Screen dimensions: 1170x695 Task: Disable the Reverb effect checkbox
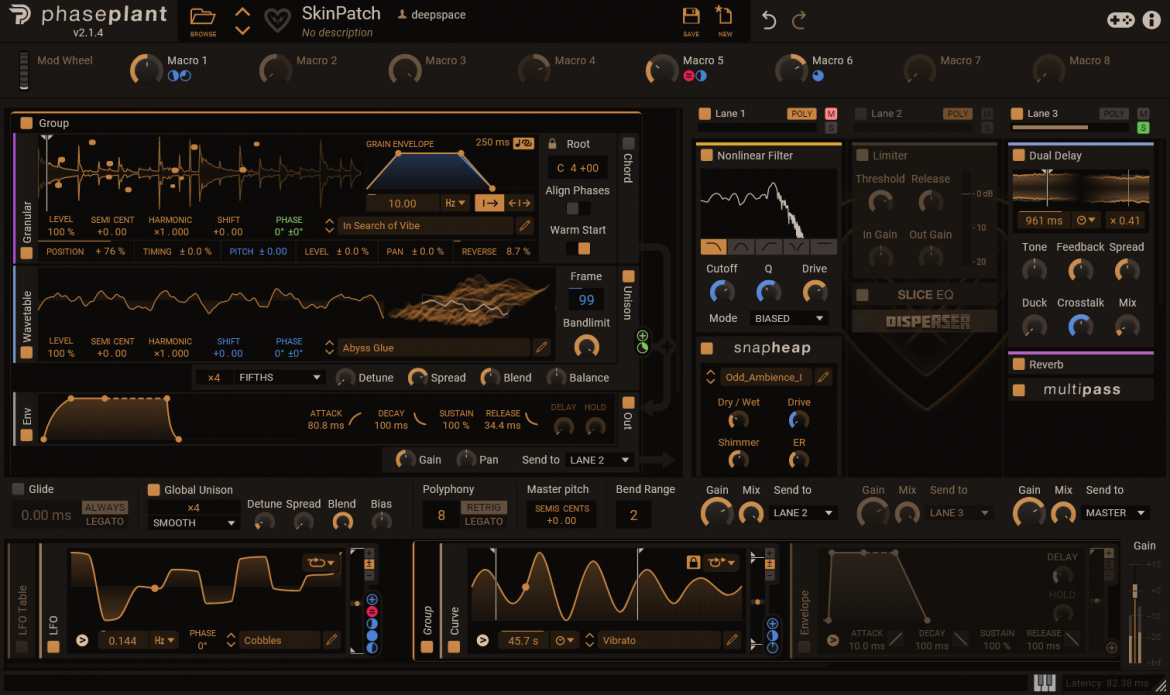point(1018,364)
